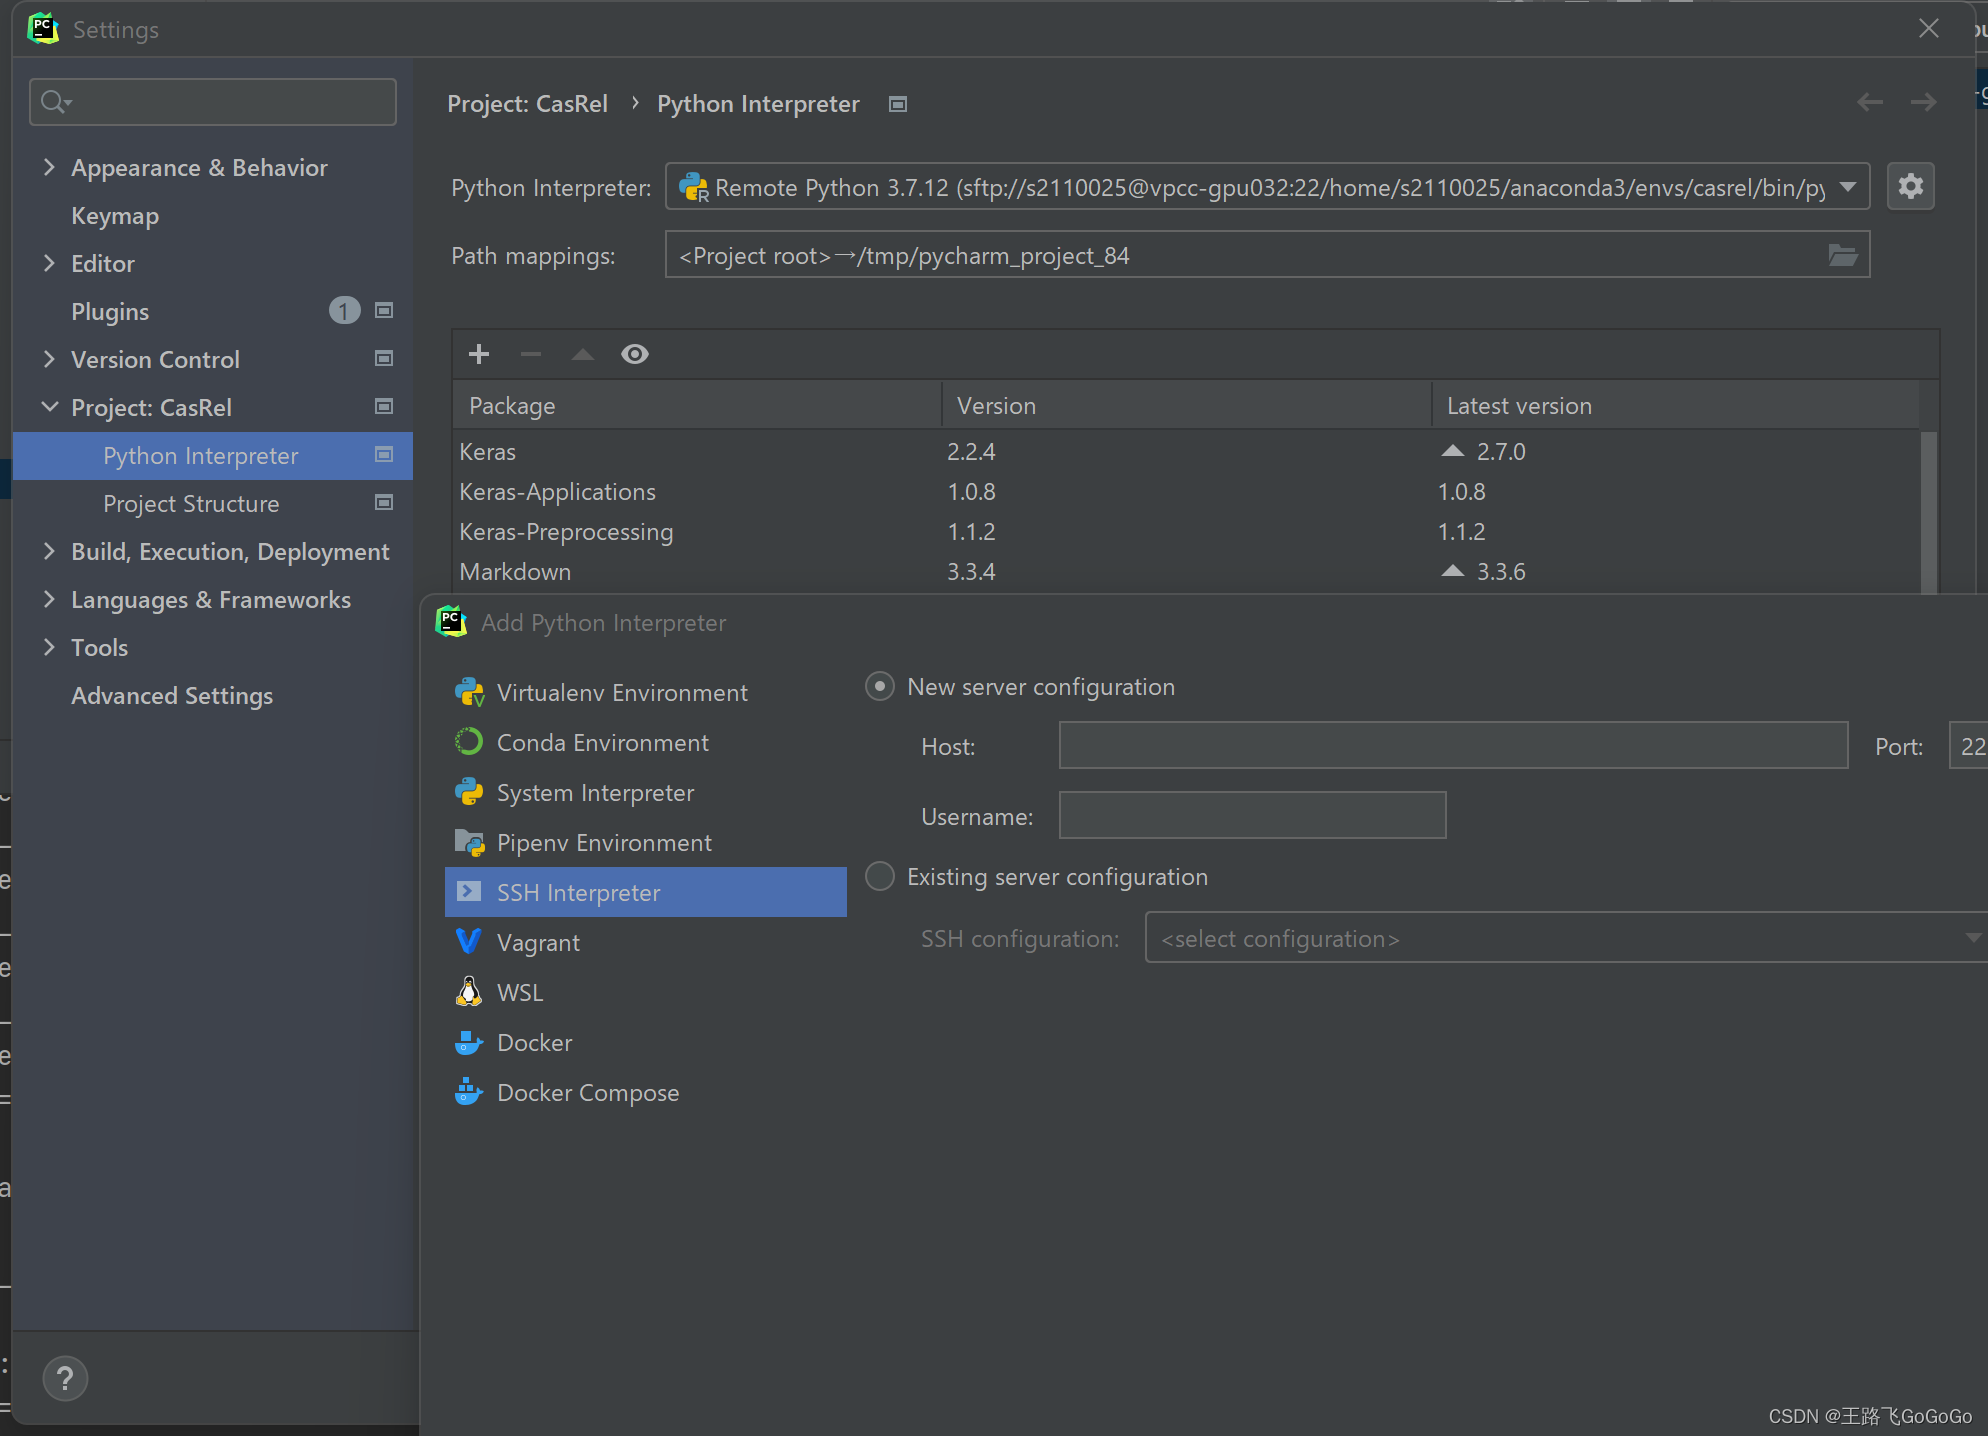Select Existing server configuration radio button
The width and height of the screenshot is (1988, 1436).
point(879,876)
